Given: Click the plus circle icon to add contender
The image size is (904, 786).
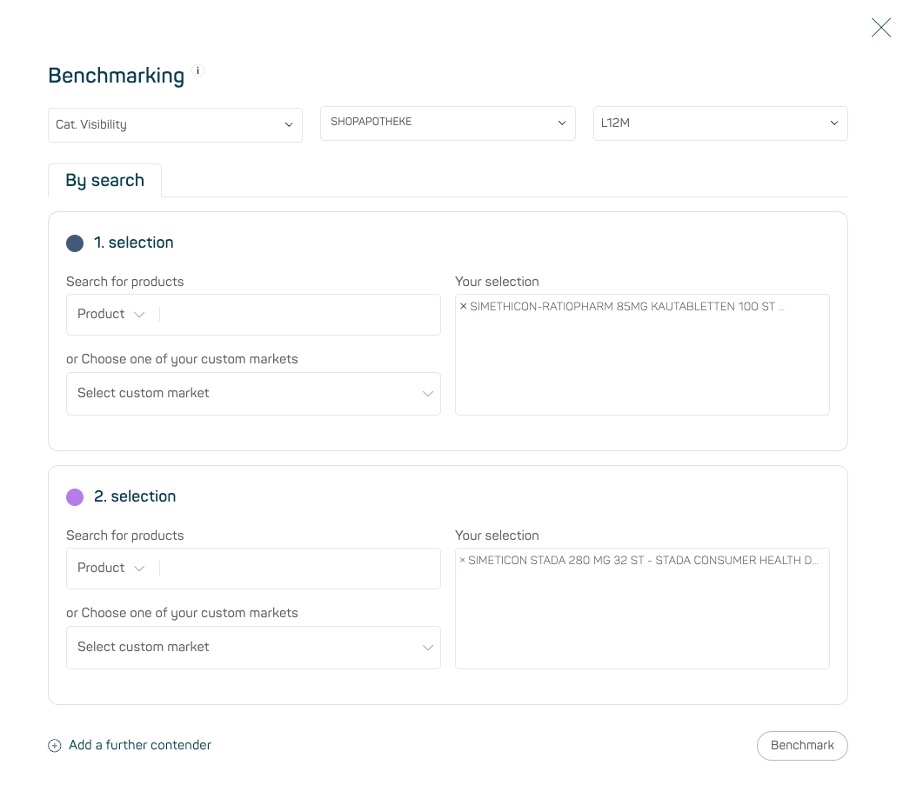Looking at the screenshot, I should tap(55, 746).
